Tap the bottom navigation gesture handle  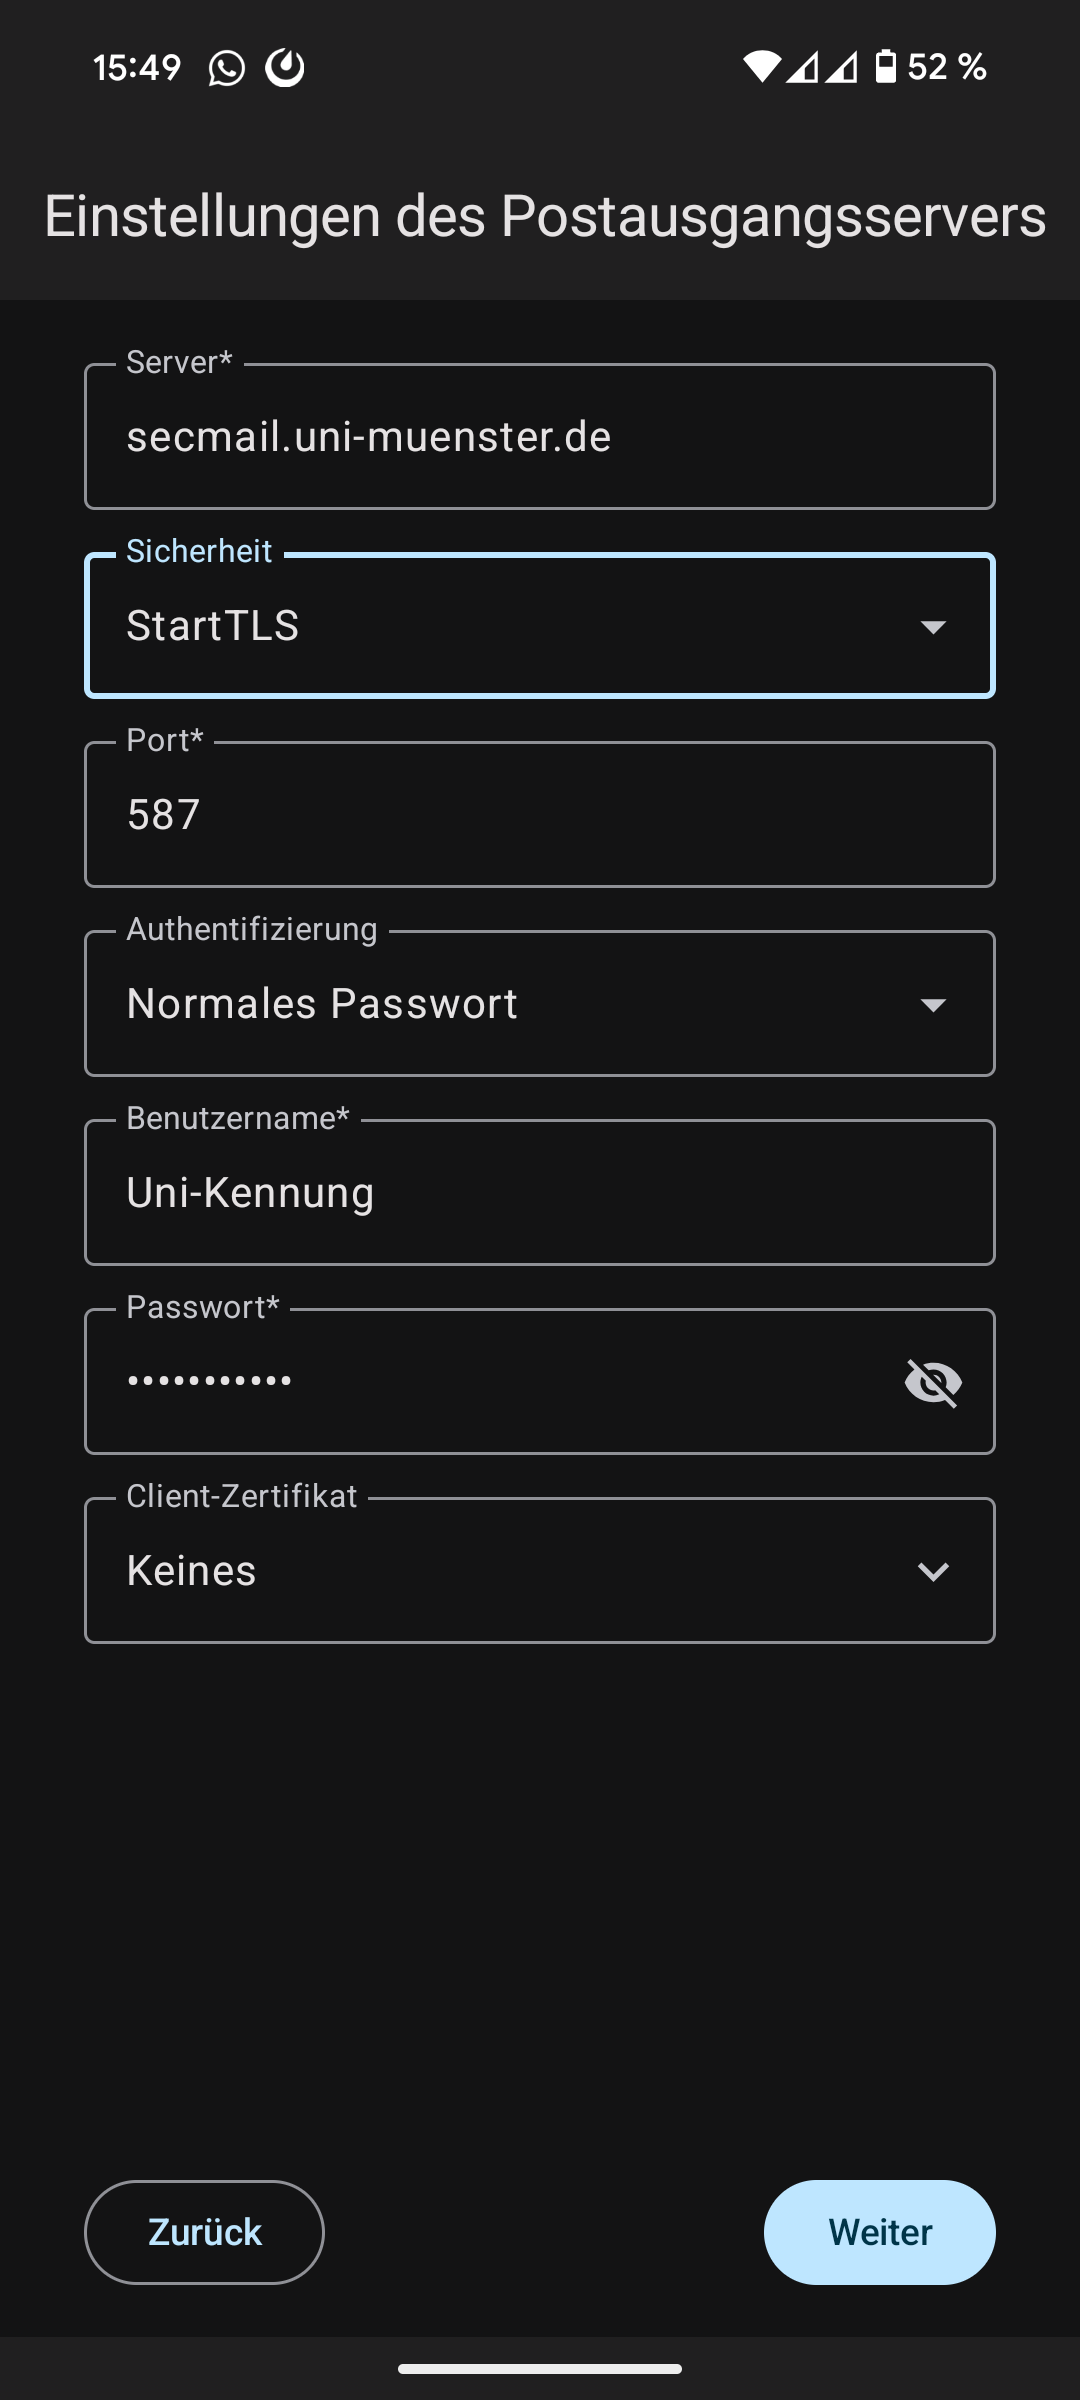pos(540,2368)
